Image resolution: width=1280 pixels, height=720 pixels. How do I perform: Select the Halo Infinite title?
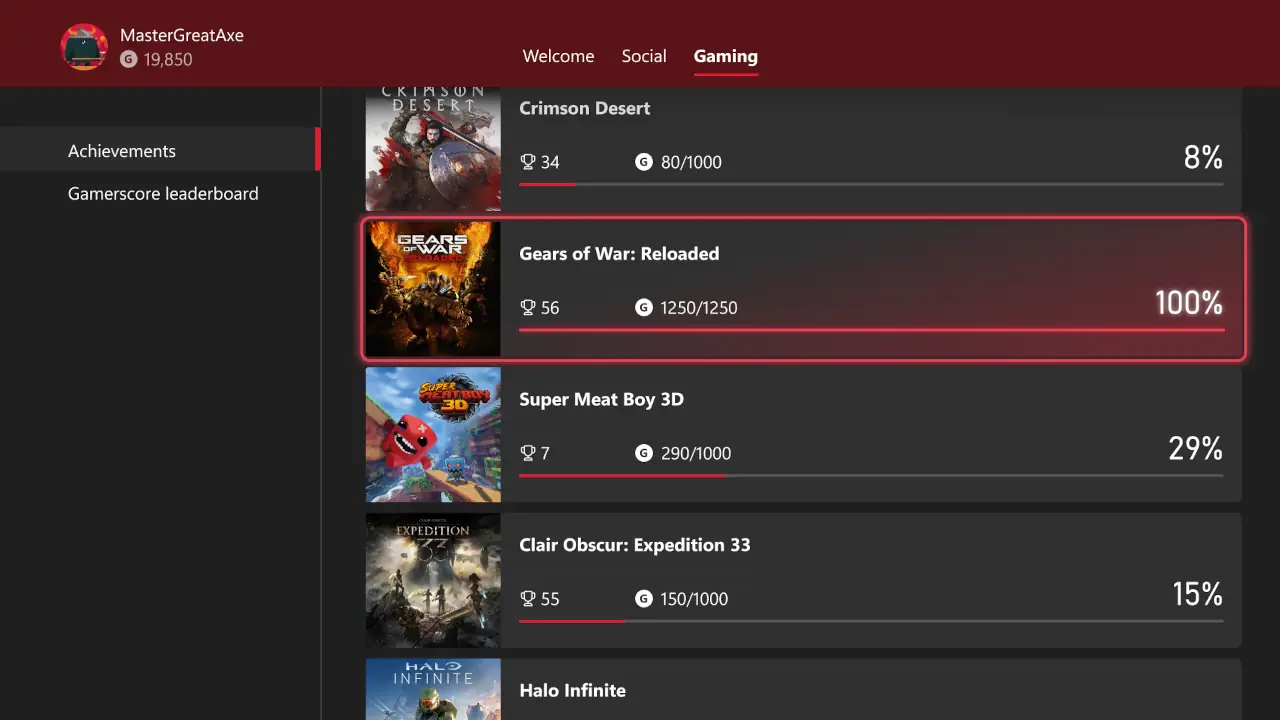[572, 690]
